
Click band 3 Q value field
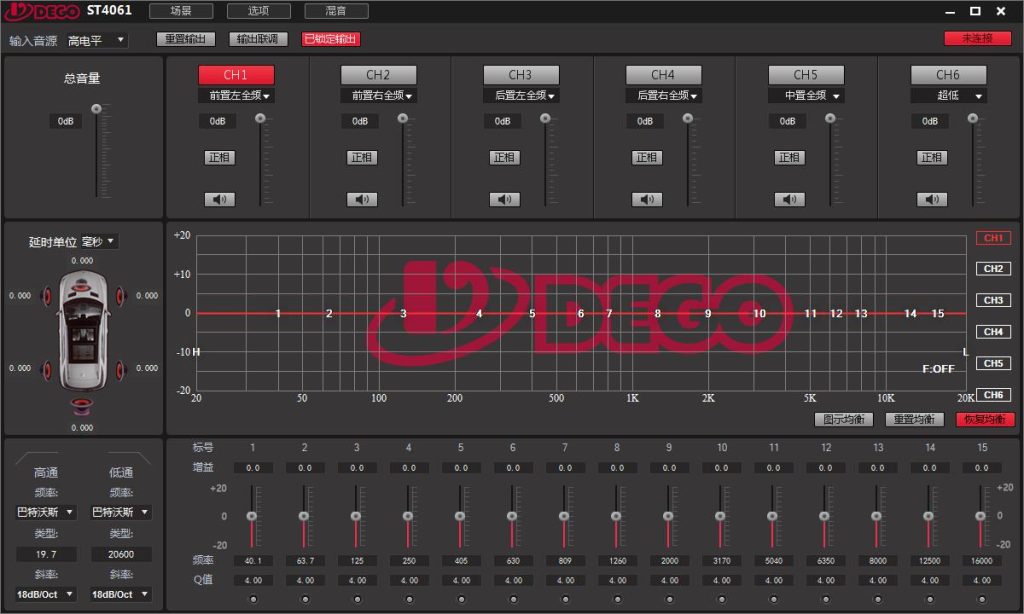click(x=357, y=580)
